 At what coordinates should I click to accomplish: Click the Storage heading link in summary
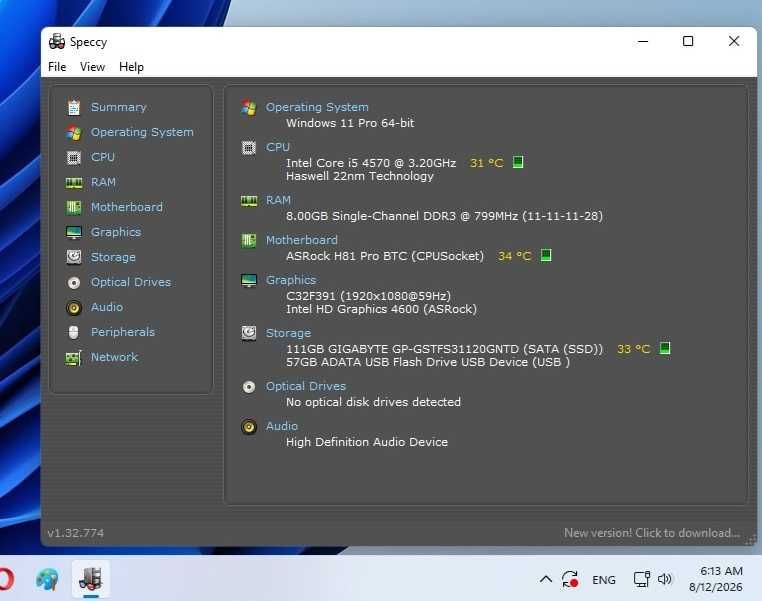(288, 333)
